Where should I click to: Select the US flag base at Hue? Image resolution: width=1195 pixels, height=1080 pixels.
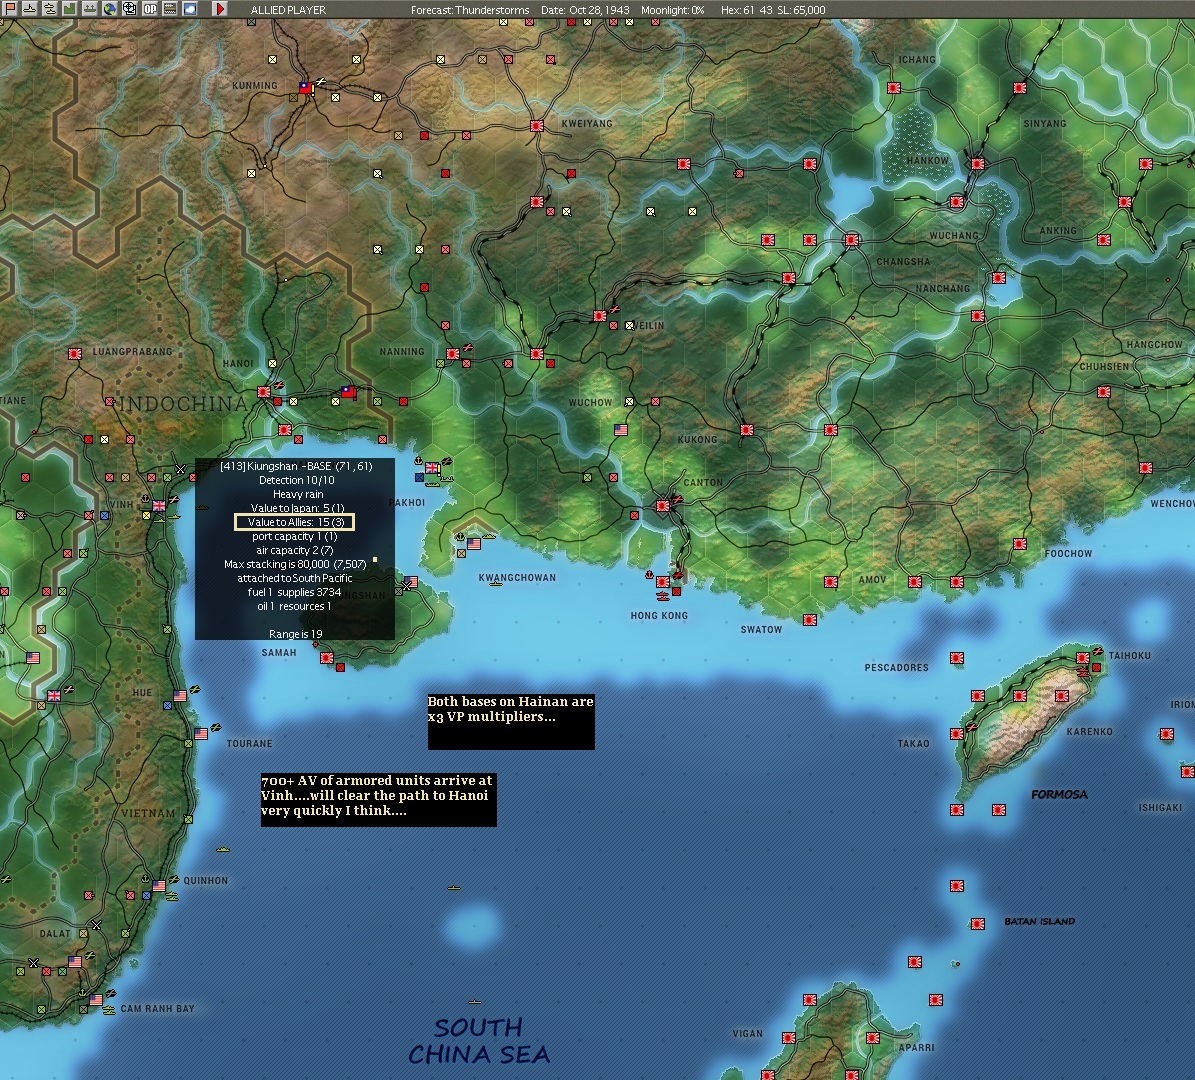[180, 696]
